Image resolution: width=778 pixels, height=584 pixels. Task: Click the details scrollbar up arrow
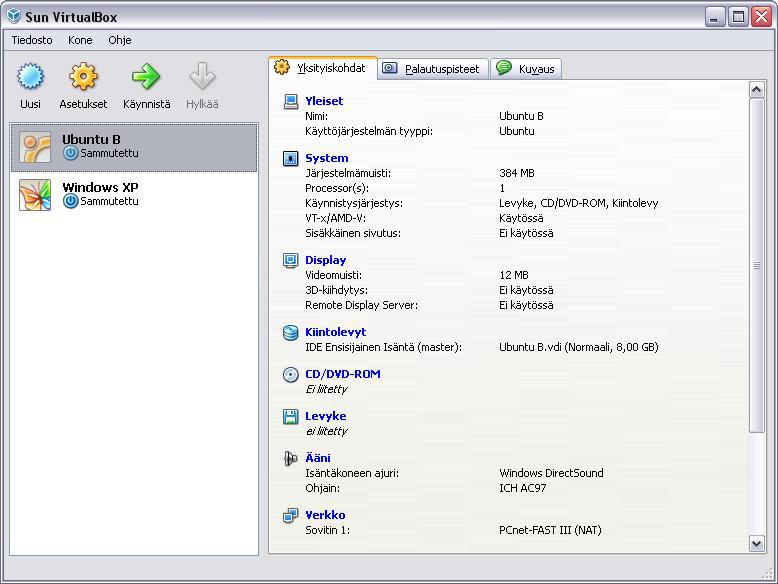point(757,90)
